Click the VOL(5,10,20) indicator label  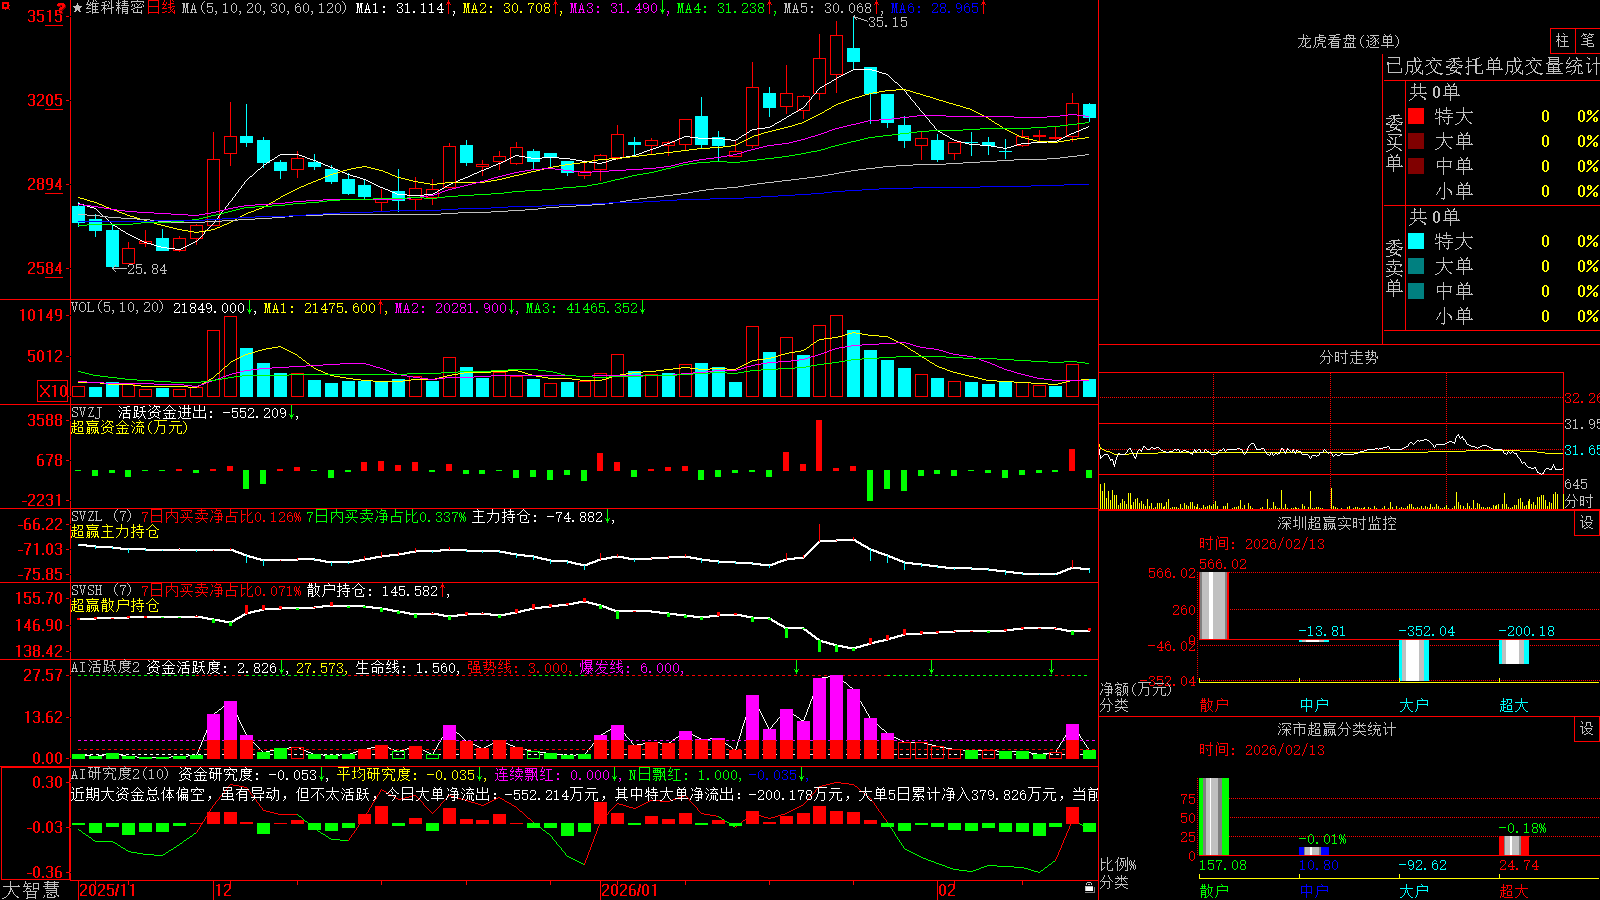coord(117,308)
